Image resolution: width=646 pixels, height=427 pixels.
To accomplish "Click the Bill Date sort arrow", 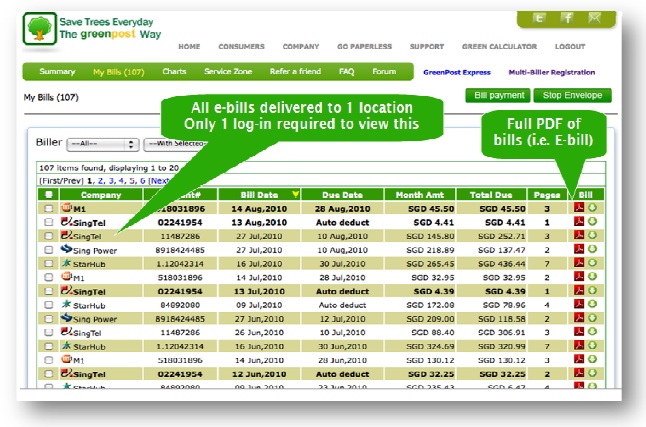I will [295, 194].
